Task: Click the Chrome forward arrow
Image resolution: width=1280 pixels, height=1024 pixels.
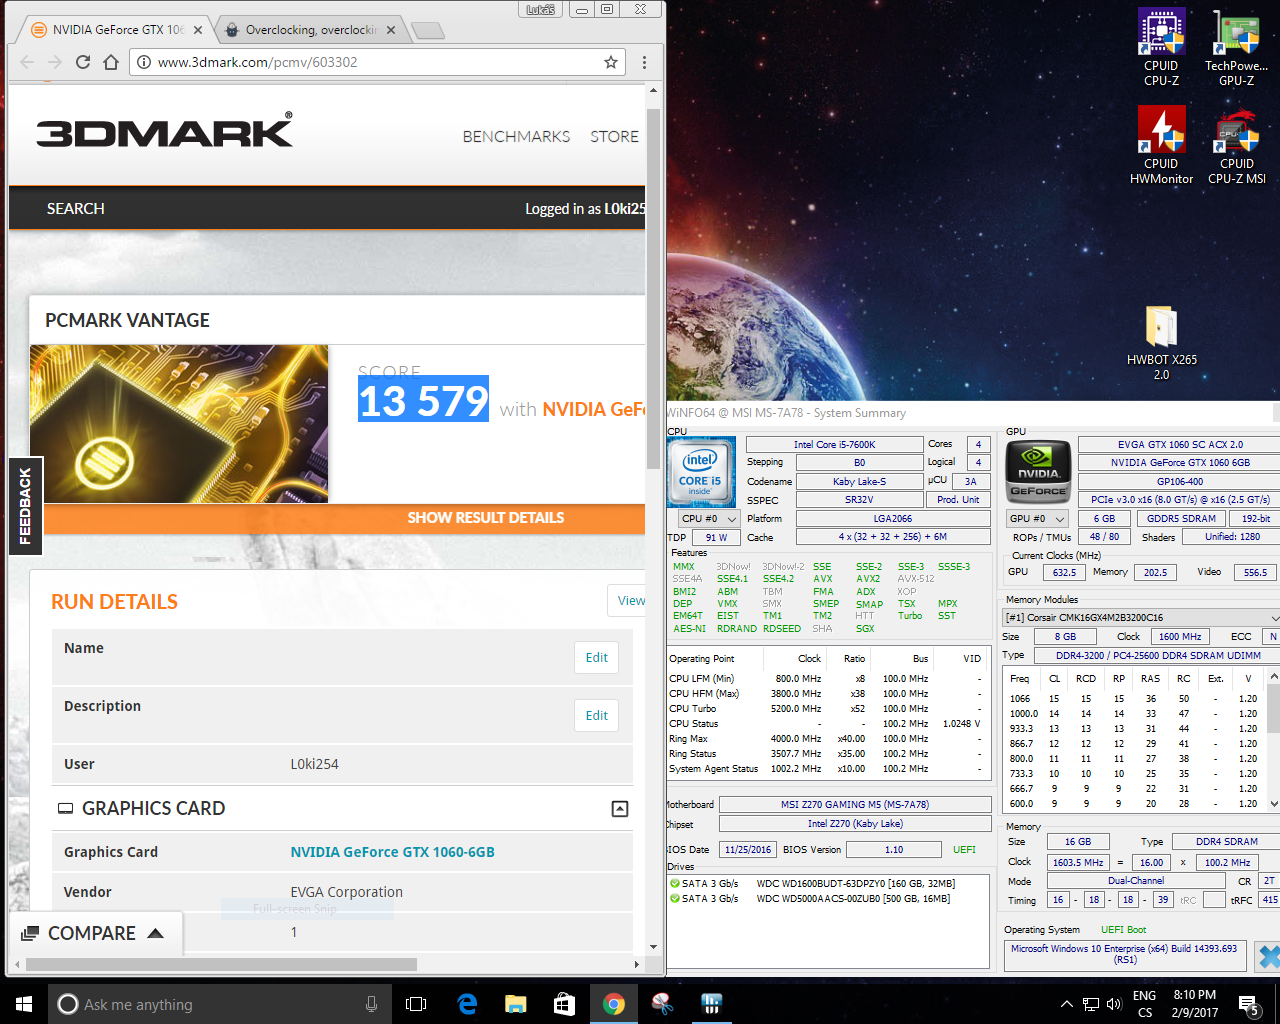Action: pyautogui.click(x=55, y=62)
